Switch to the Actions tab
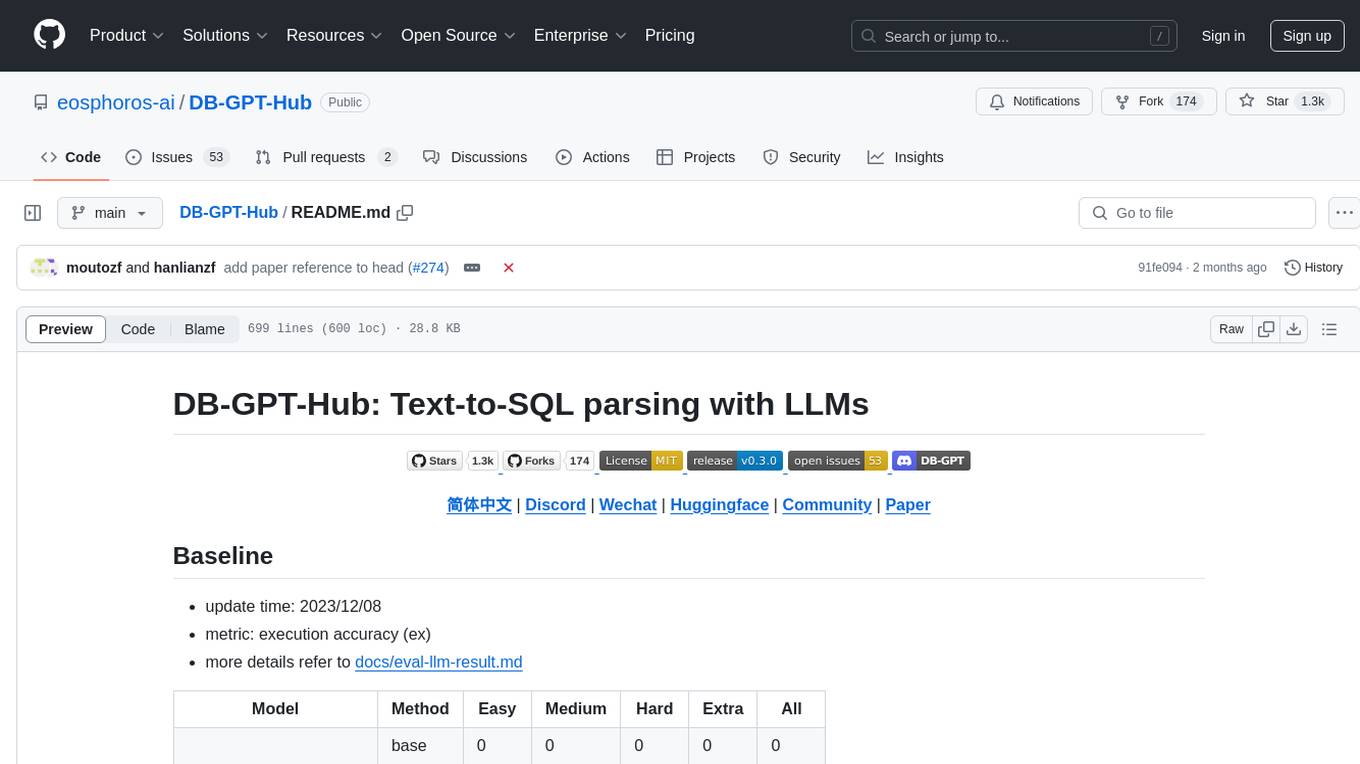The width and height of the screenshot is (1360, 764). pyautogui.click(x=592, y=157)
